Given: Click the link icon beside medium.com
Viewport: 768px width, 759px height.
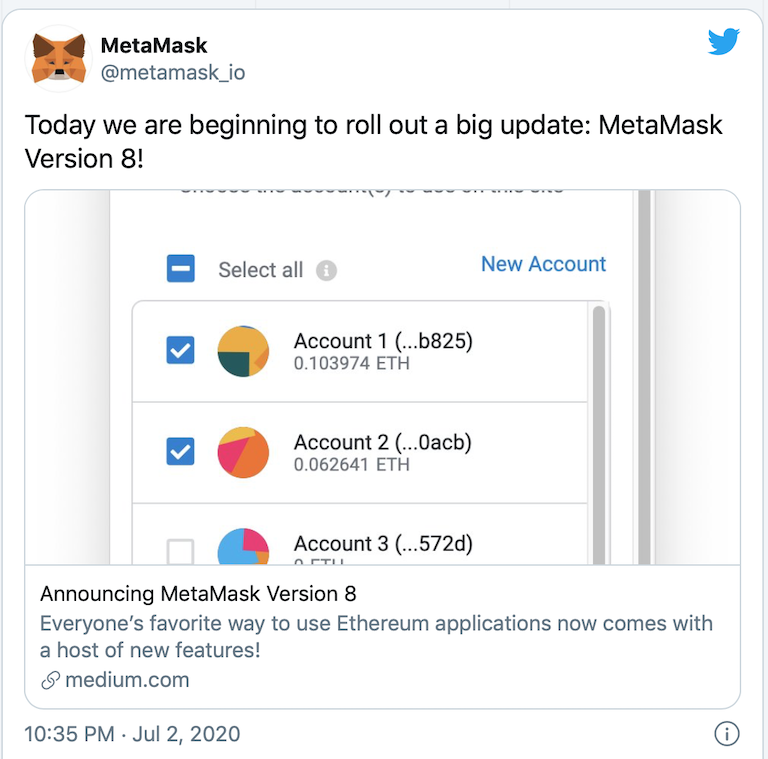Looking at the screenshot, I should click(x=49, y=681).
